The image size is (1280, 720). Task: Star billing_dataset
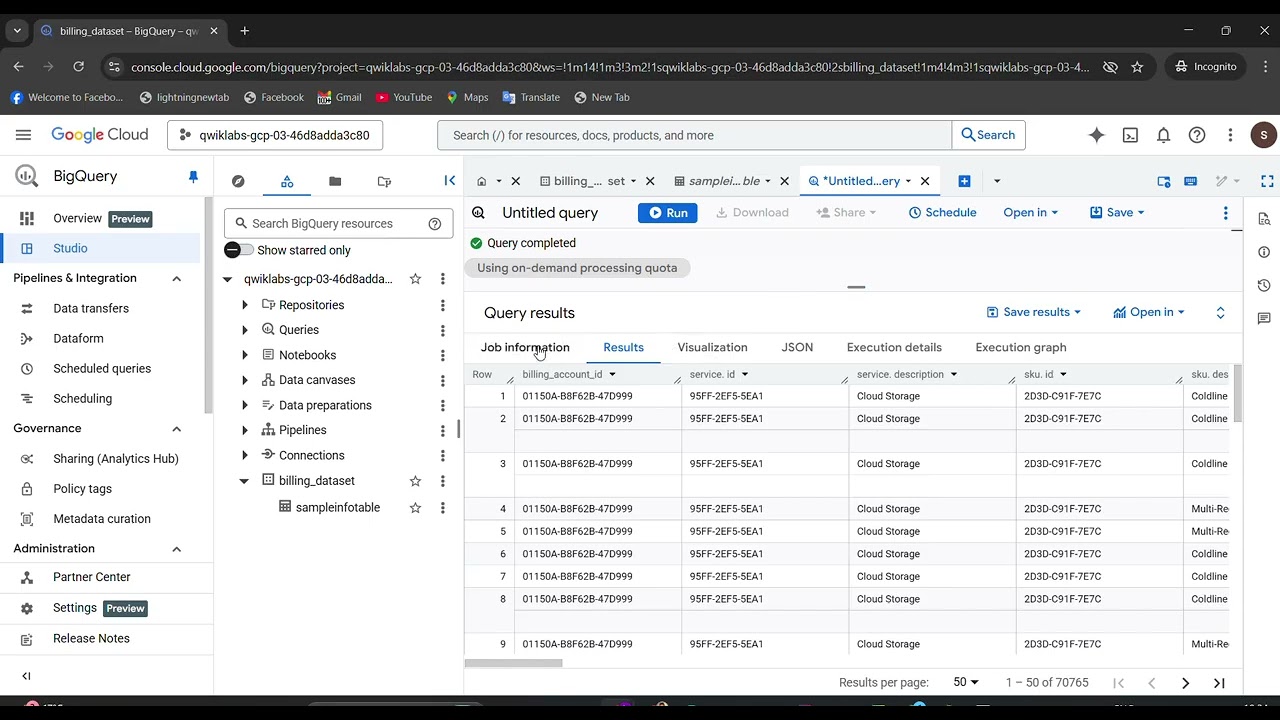coord(415,481)
